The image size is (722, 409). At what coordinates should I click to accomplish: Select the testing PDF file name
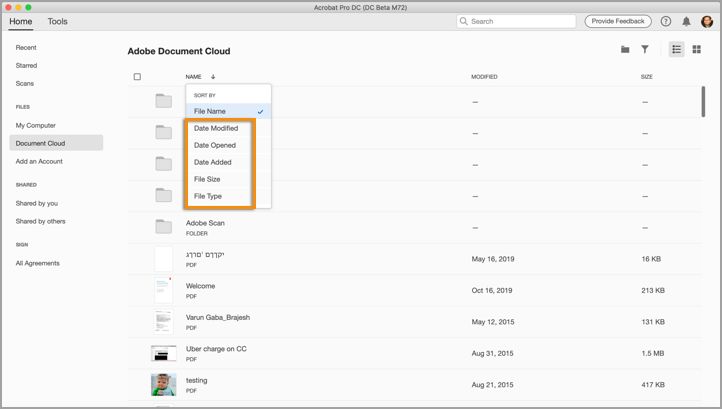197,380
